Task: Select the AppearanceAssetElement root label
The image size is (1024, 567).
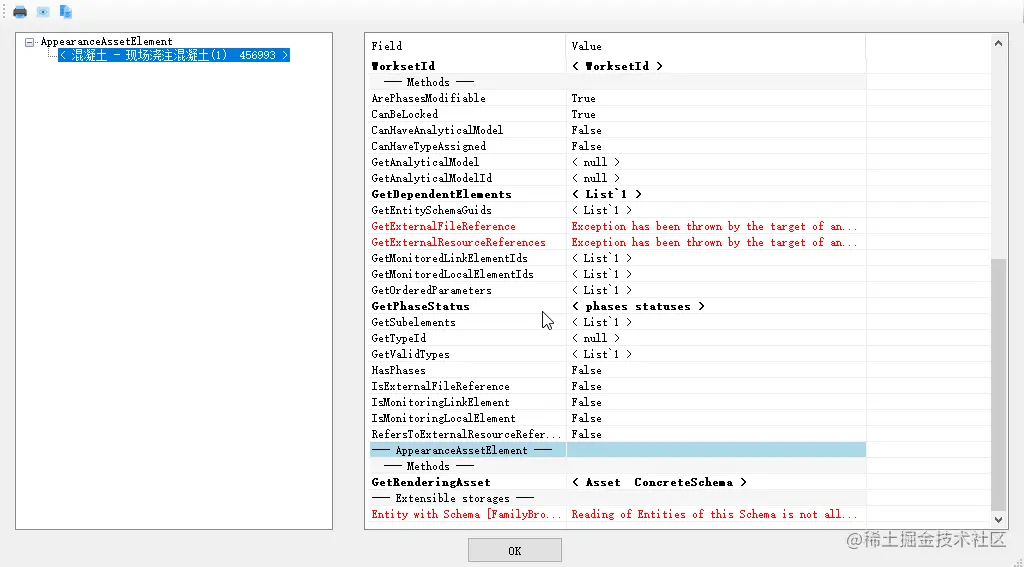Action: (x=106, y=42)
